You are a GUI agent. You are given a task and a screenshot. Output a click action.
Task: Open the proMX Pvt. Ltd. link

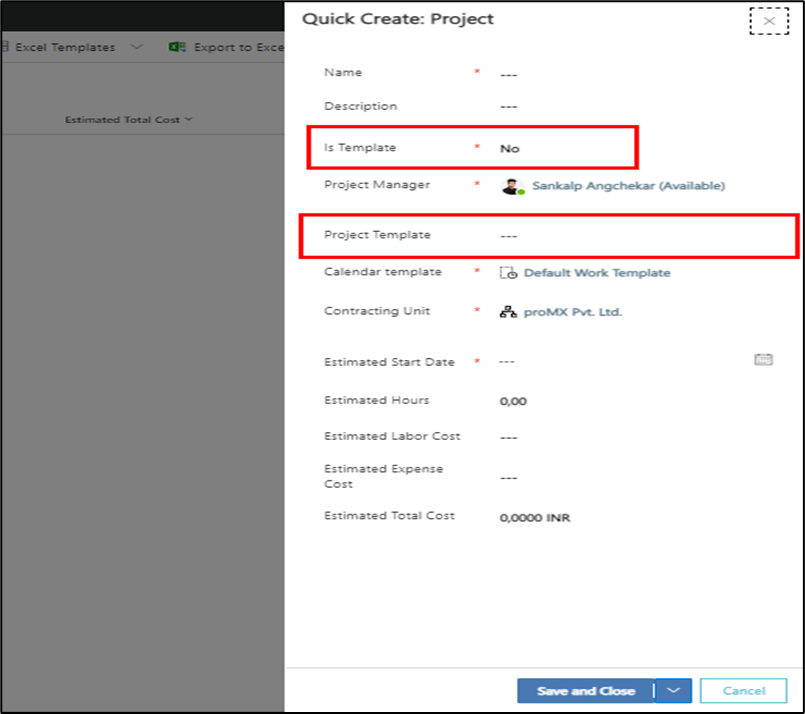[x=572, y=312]
